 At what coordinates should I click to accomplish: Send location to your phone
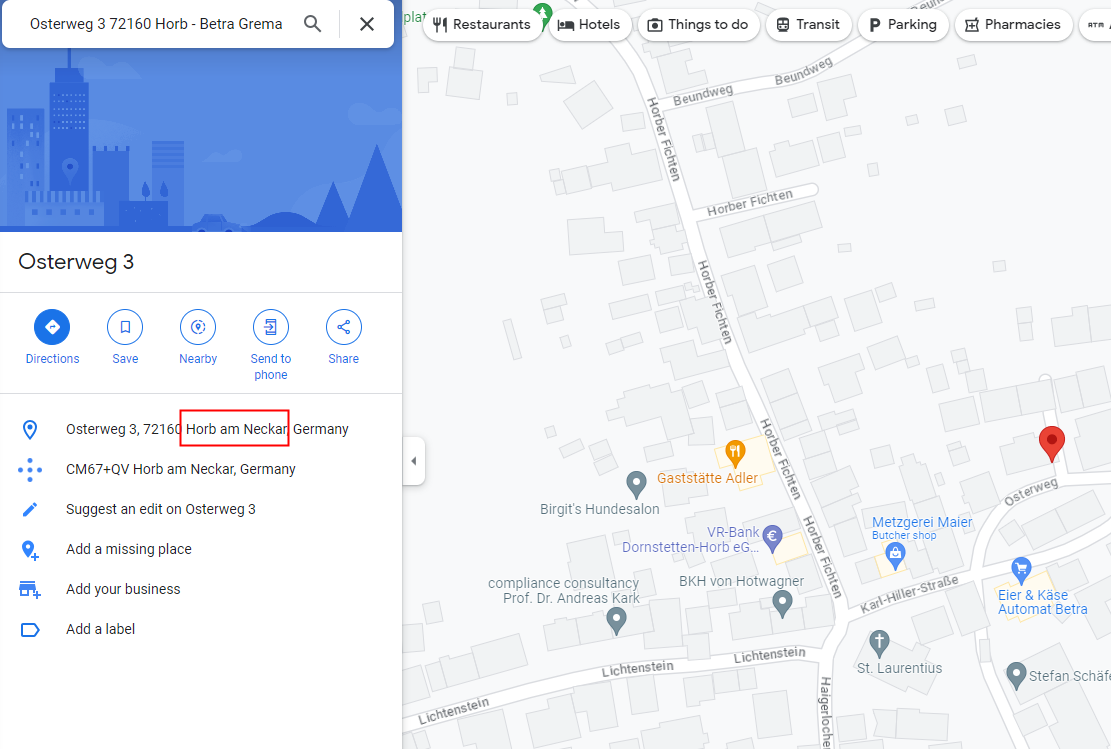coord(270,327)
